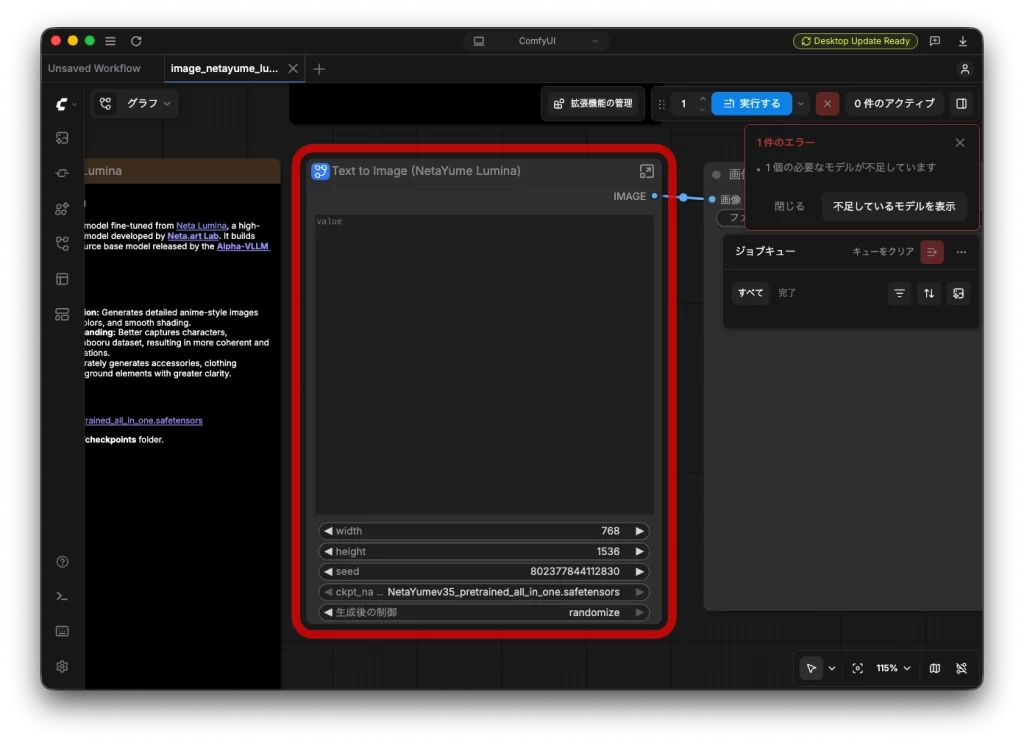Select the pointer mode tool
The image size is (1024, 744).
(x=811, y=668)
